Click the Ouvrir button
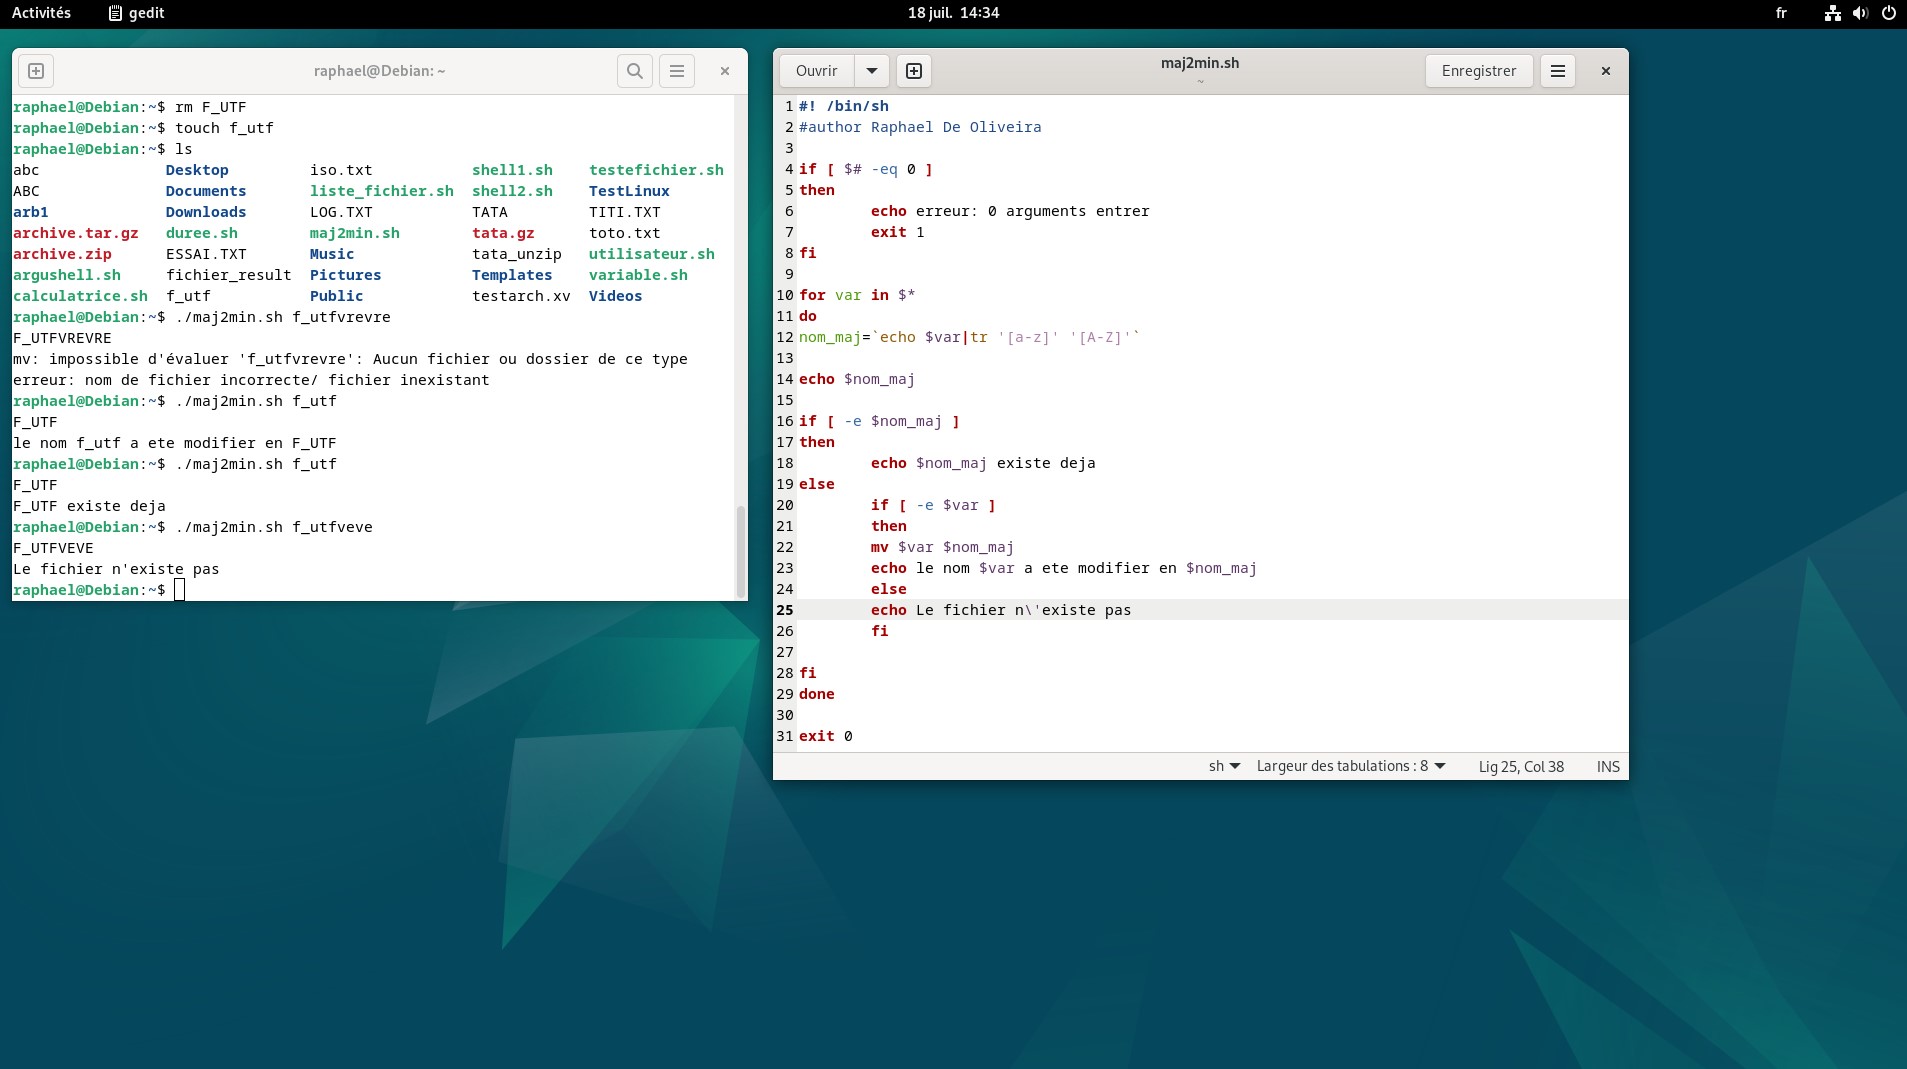Viewport: 1907px width, 1069px height. click(816, 71)
